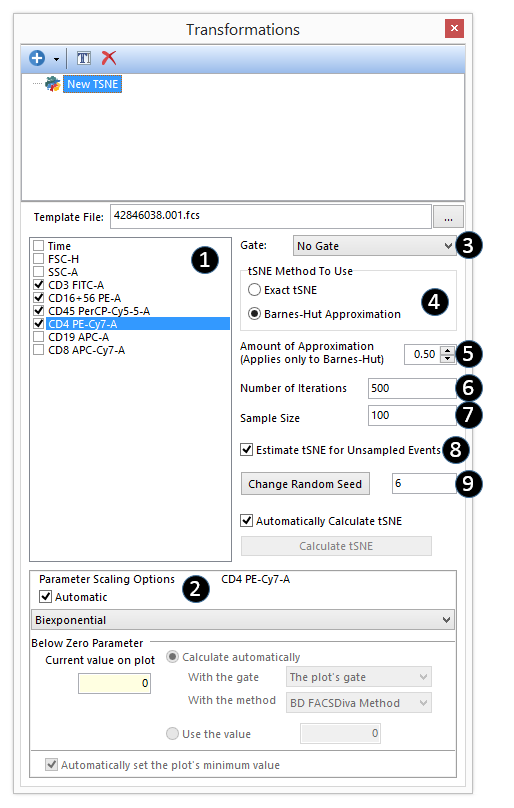The width and height of the screenshot is (514, 808).
Task: Open the BD FACSDiva Method dropdown
Action: click(359, 703)
